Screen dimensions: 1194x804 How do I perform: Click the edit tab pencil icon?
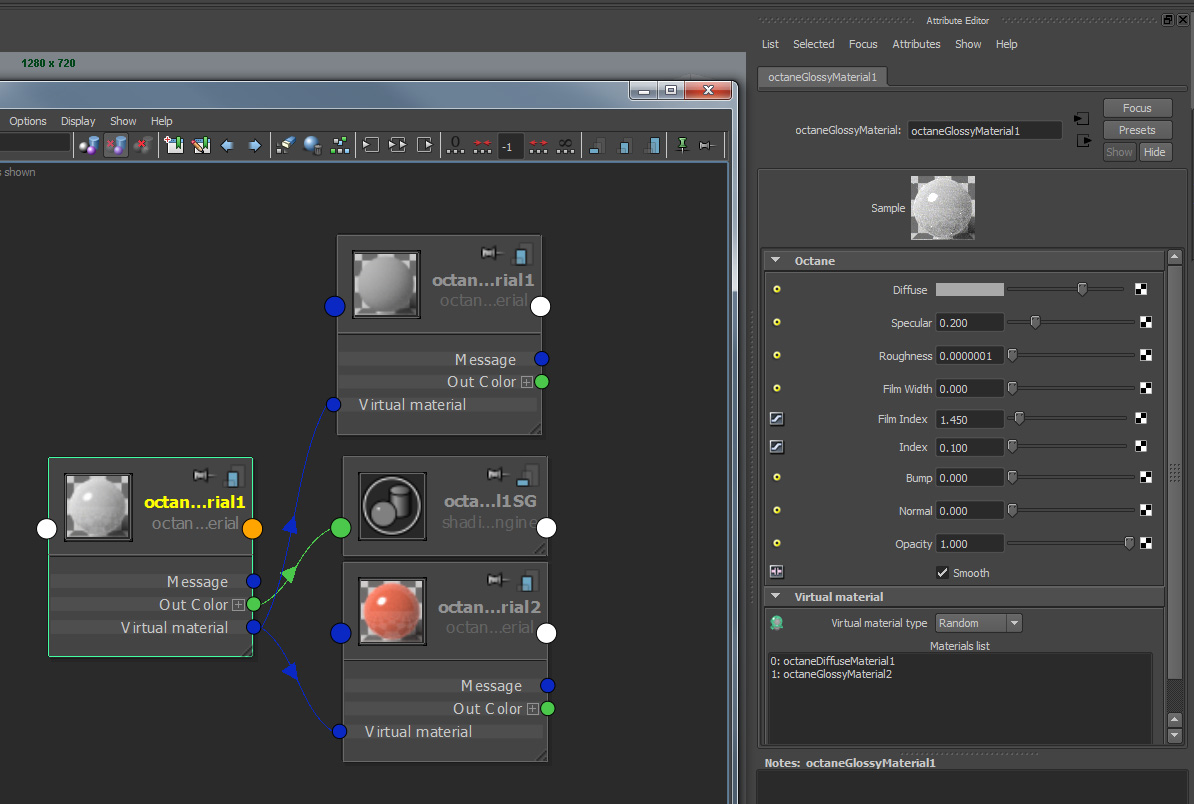click(201, 145)
